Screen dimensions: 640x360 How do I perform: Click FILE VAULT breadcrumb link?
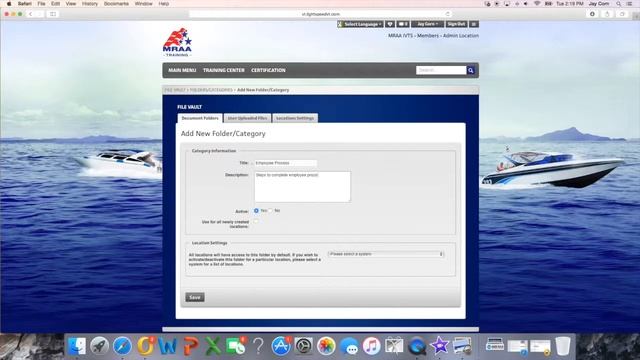click(x=175, y=90)
